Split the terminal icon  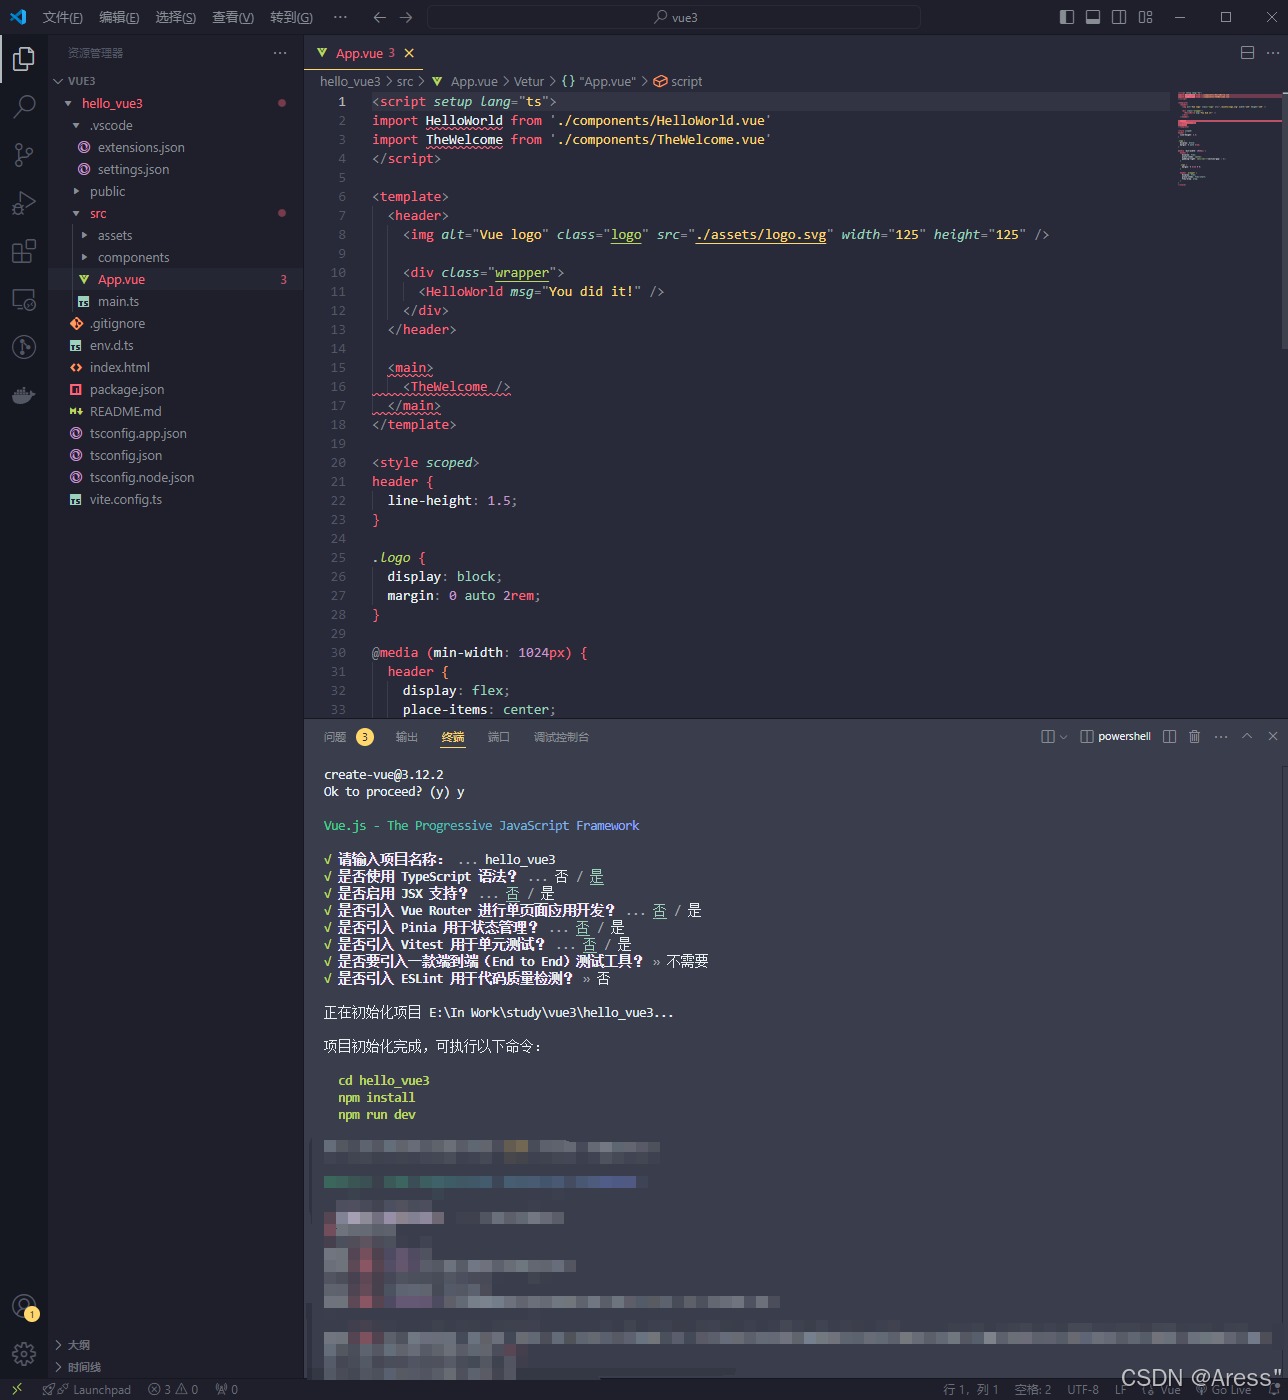1169,736
